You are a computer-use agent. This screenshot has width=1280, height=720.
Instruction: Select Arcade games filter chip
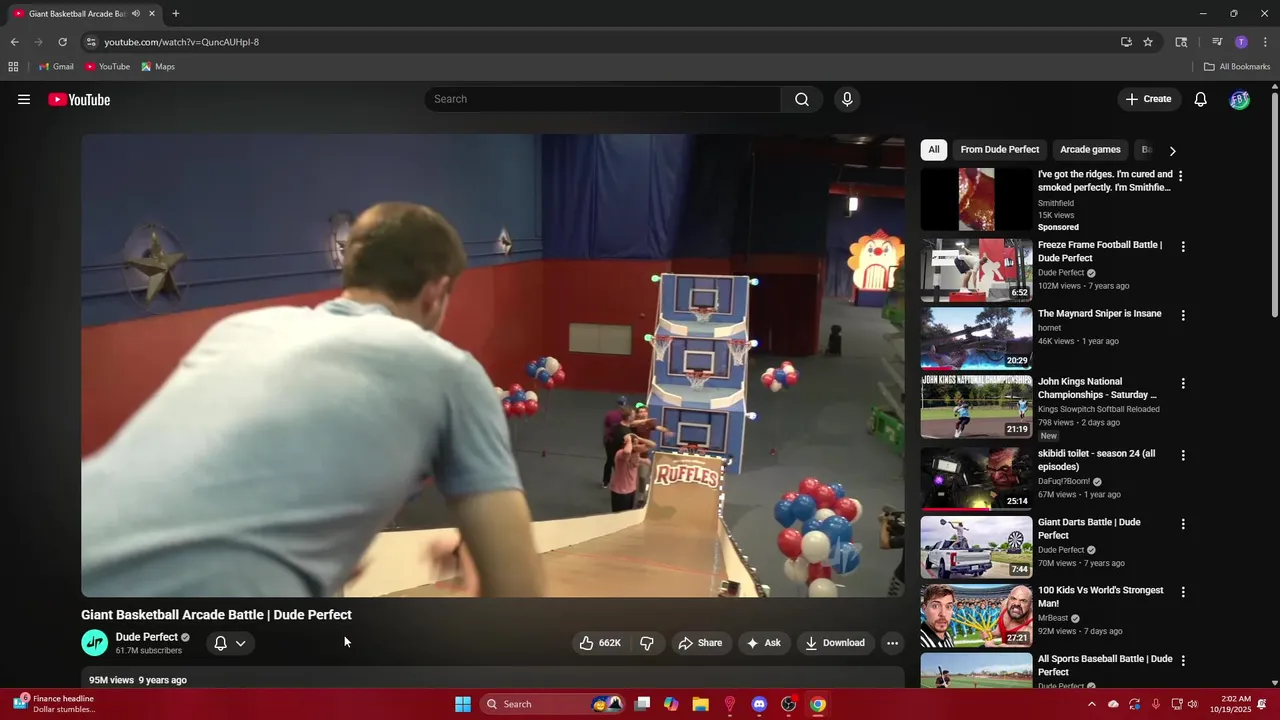pos(1090,150)
